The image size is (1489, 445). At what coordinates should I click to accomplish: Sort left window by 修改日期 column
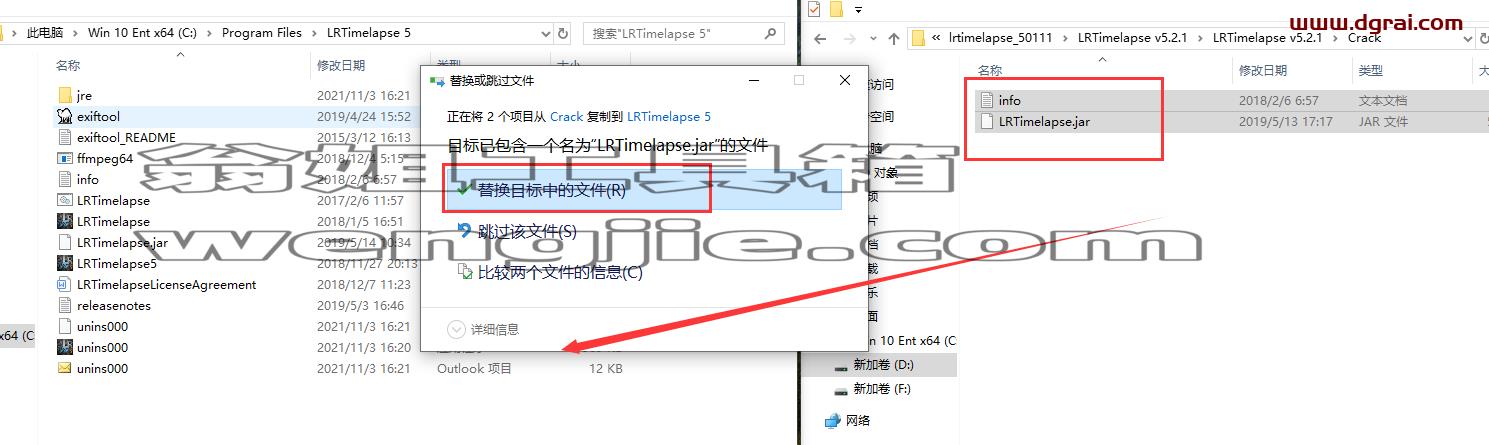click(343, 65)
